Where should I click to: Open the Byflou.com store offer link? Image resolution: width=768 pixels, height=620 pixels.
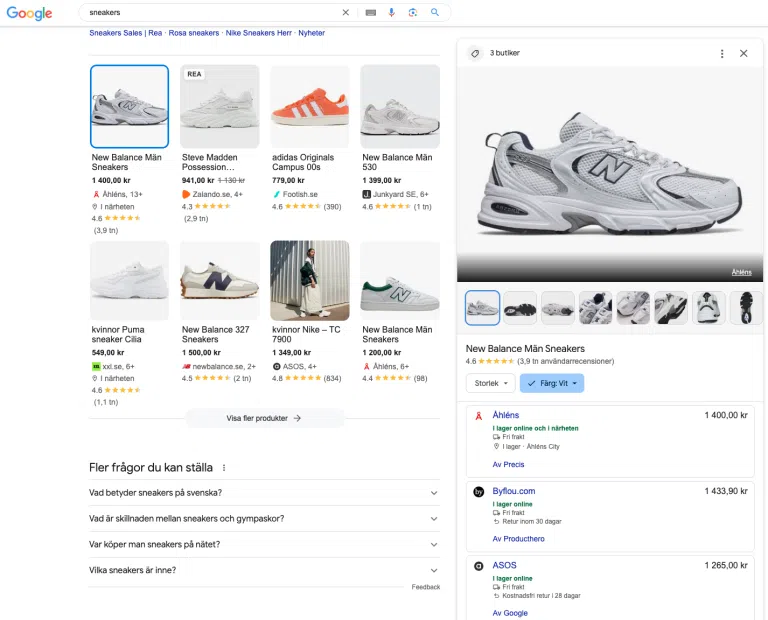(514, 491)
